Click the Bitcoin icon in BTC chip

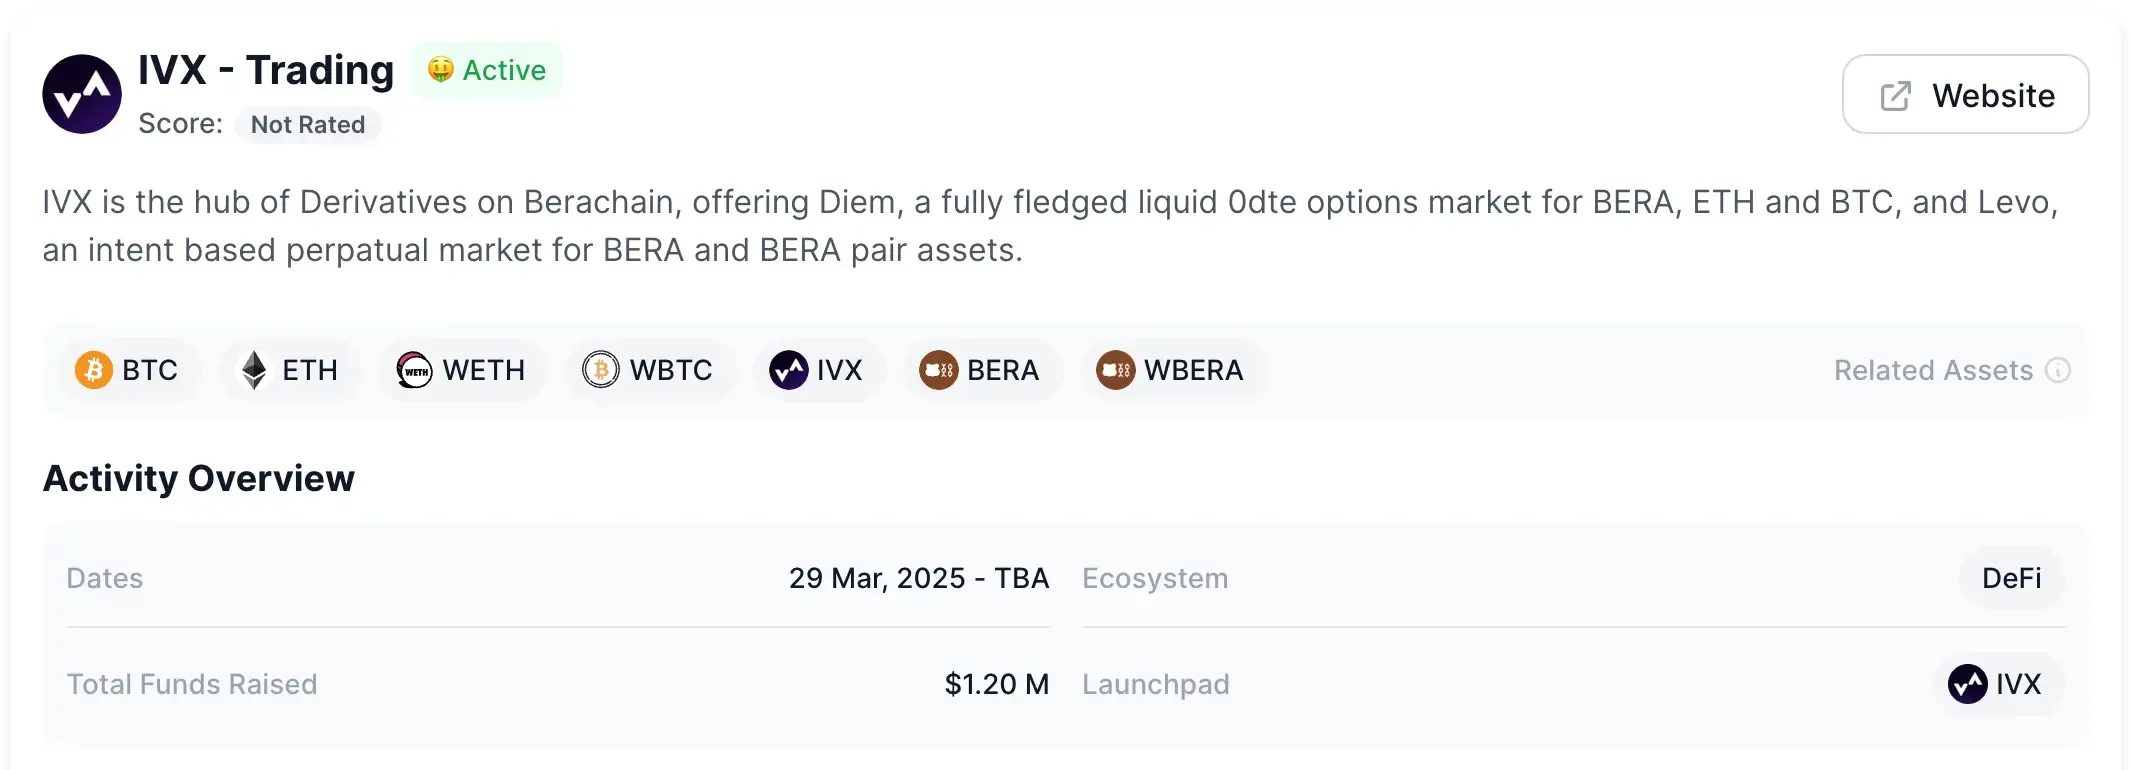coord(94,370)
